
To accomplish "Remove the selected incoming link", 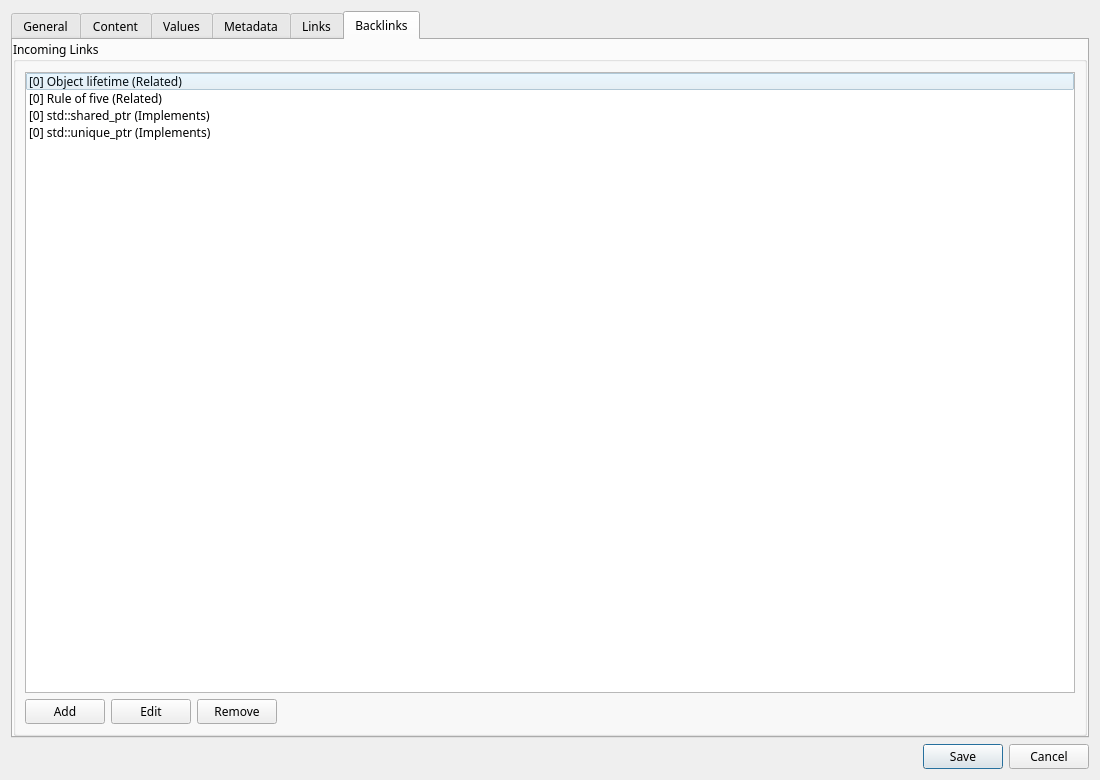I will click(x=236, y=711).
